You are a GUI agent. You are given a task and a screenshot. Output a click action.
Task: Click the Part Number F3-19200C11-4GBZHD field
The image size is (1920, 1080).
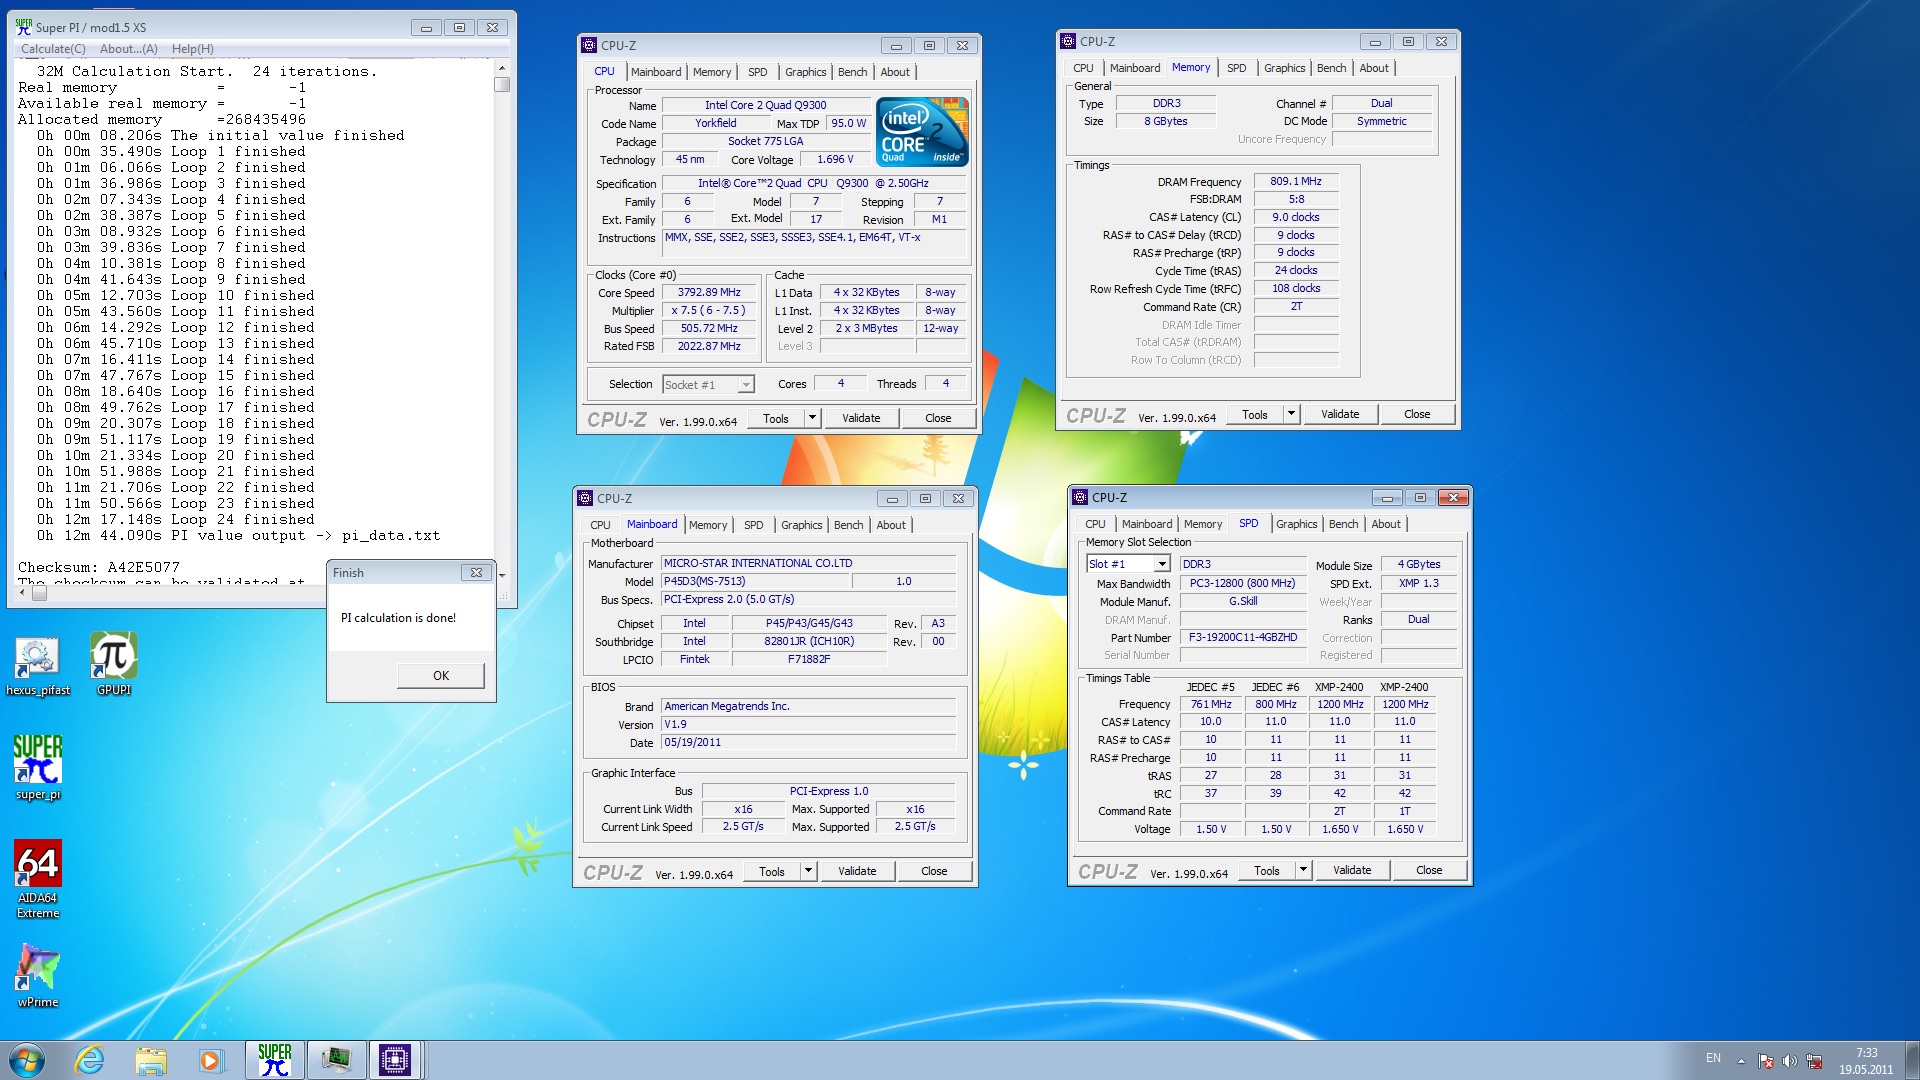(x=1243, y=638)
